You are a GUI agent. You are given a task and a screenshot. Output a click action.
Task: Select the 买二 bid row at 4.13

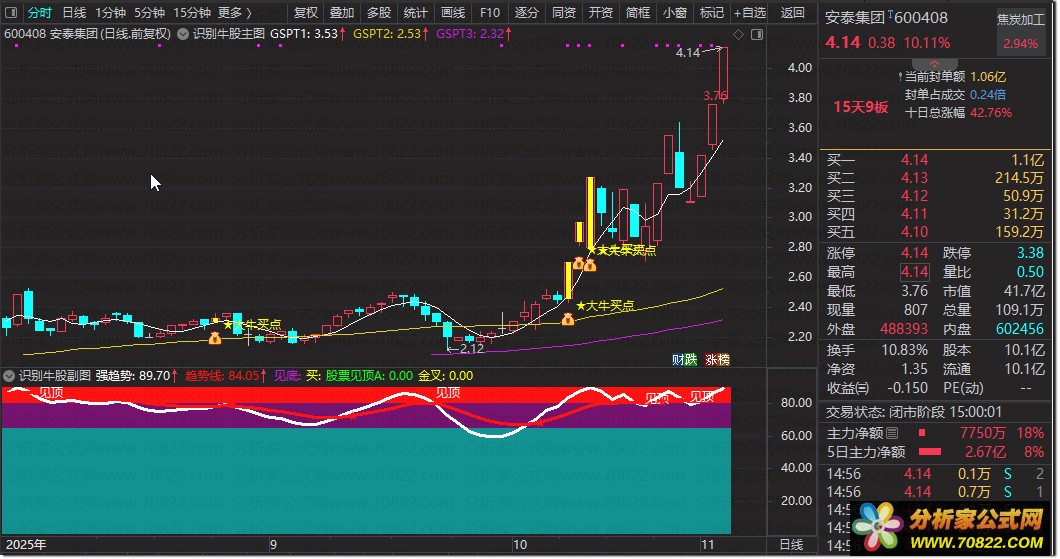936,178
